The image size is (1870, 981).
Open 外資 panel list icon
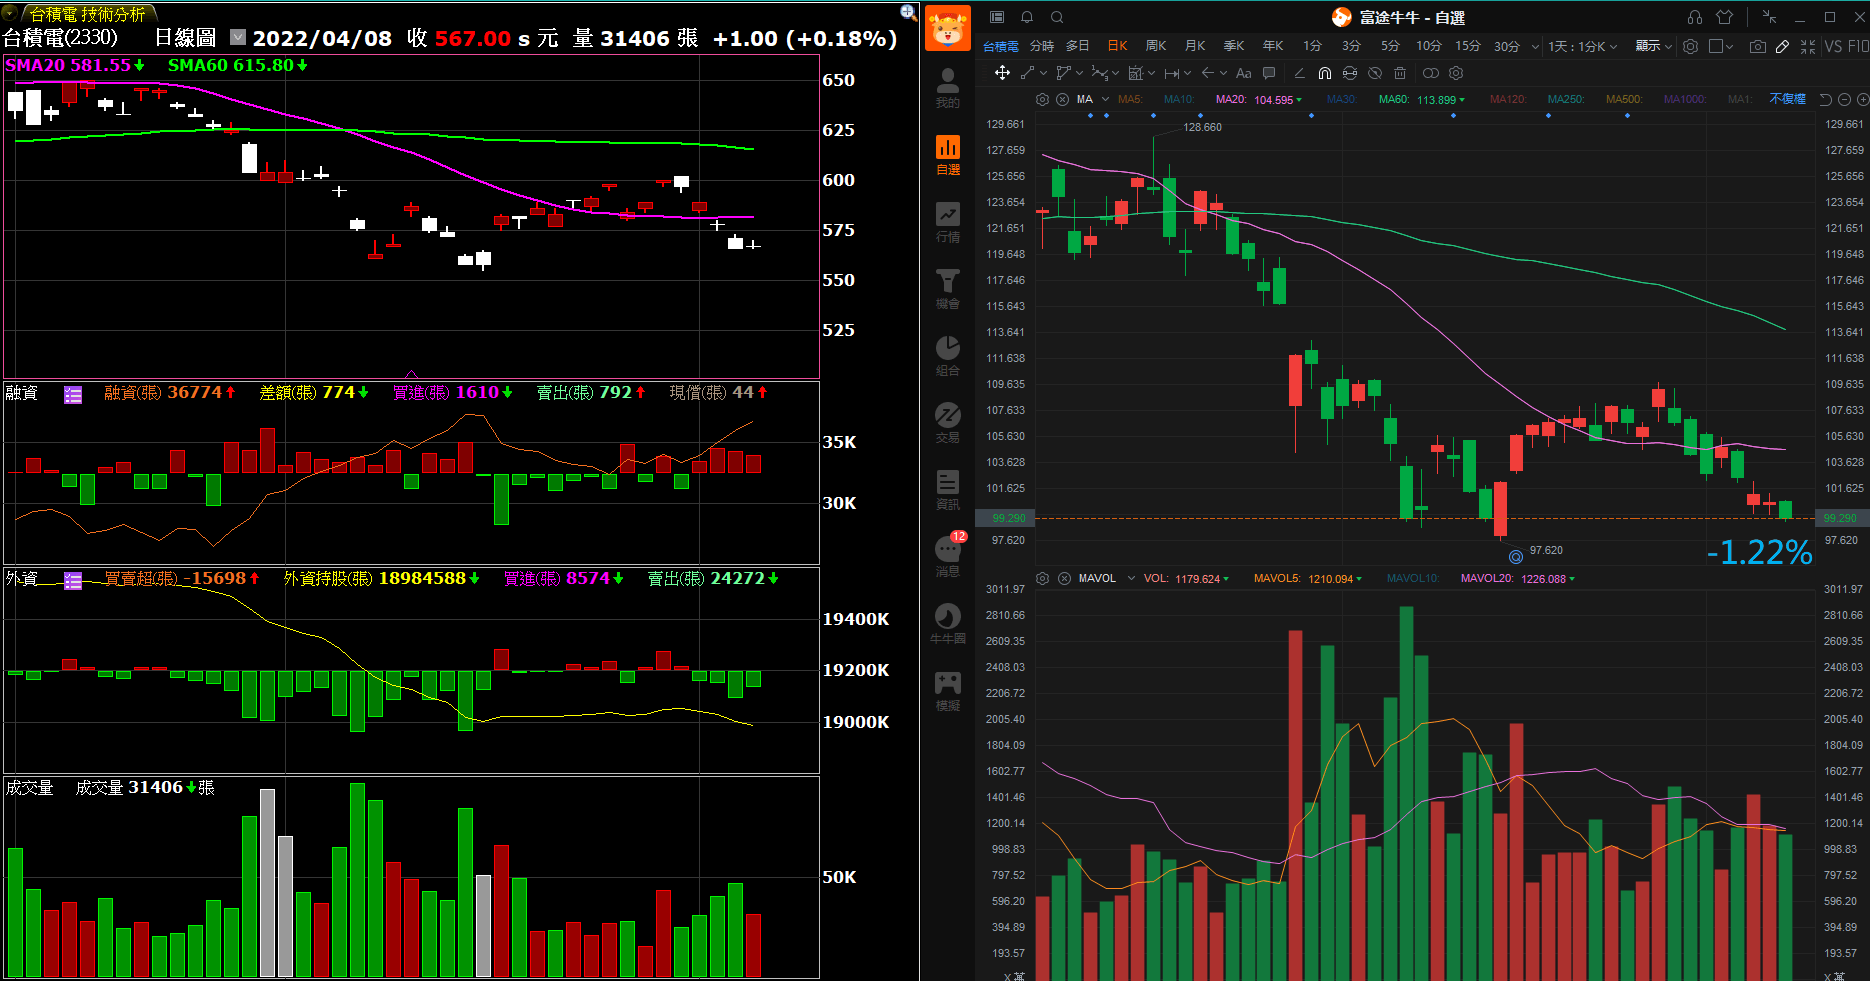(x=73, y=581)
